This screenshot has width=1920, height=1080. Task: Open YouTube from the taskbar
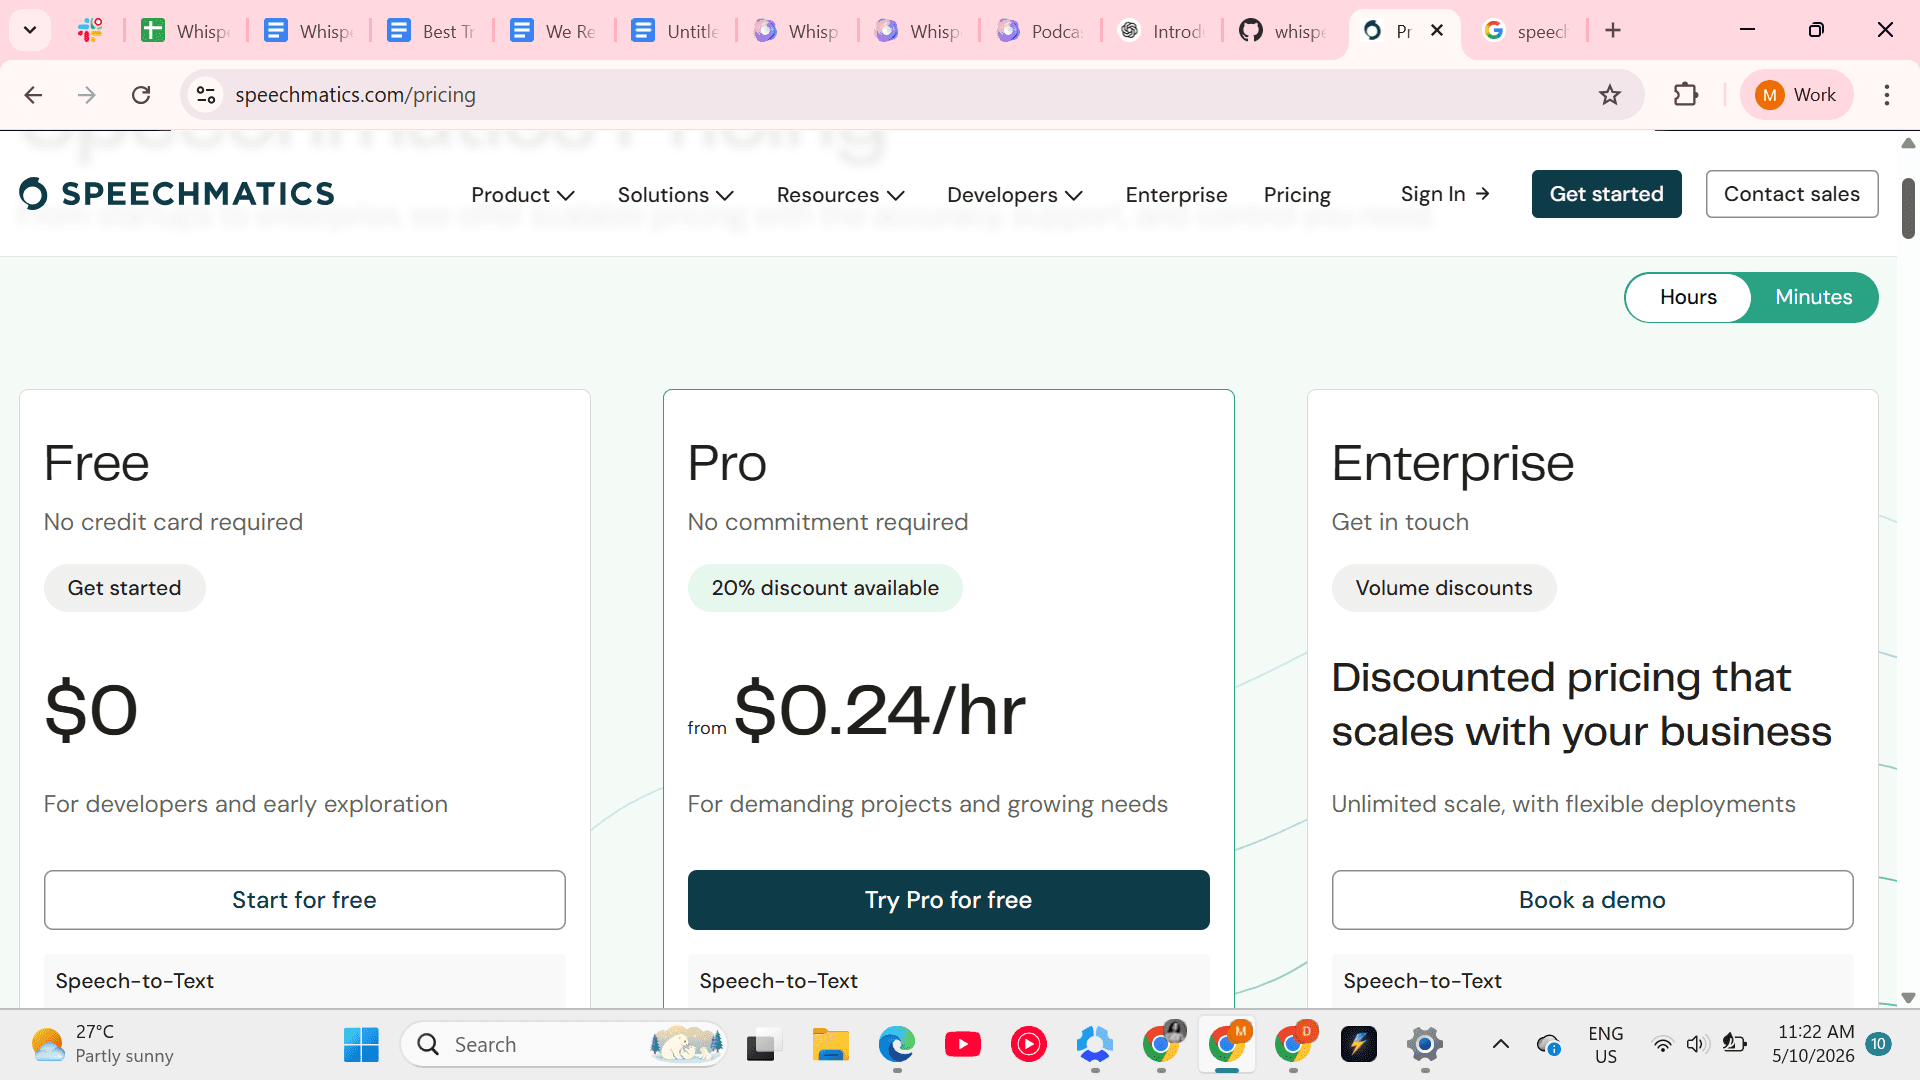963,1045
